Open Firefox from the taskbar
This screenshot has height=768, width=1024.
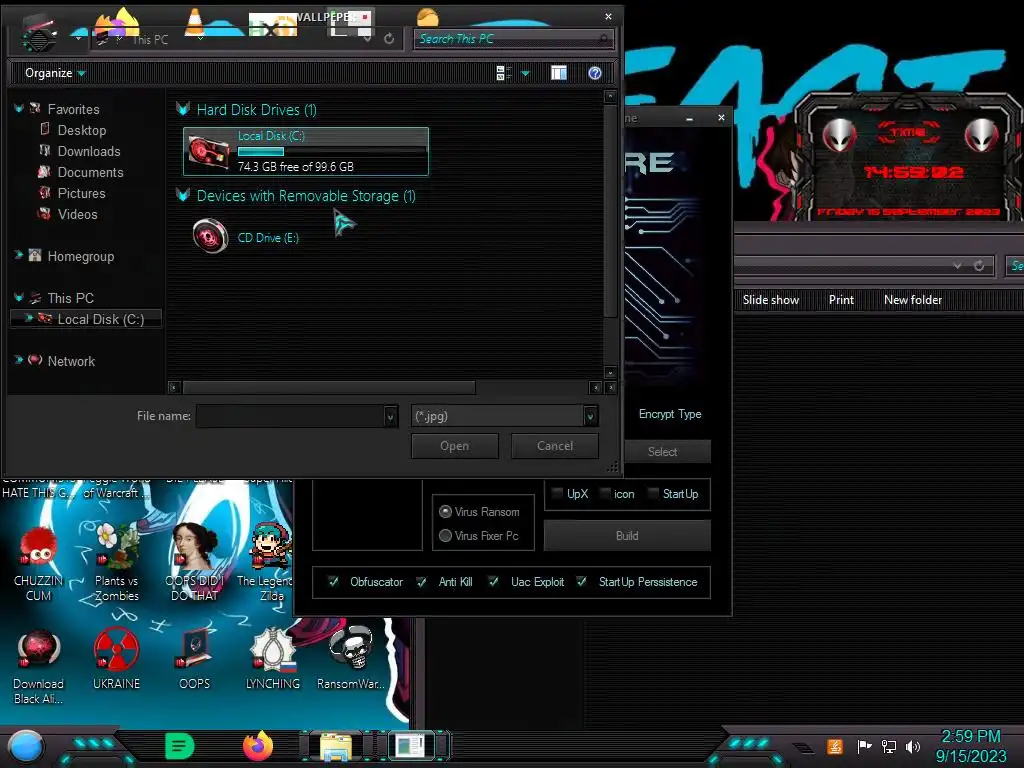coord(258,746)
